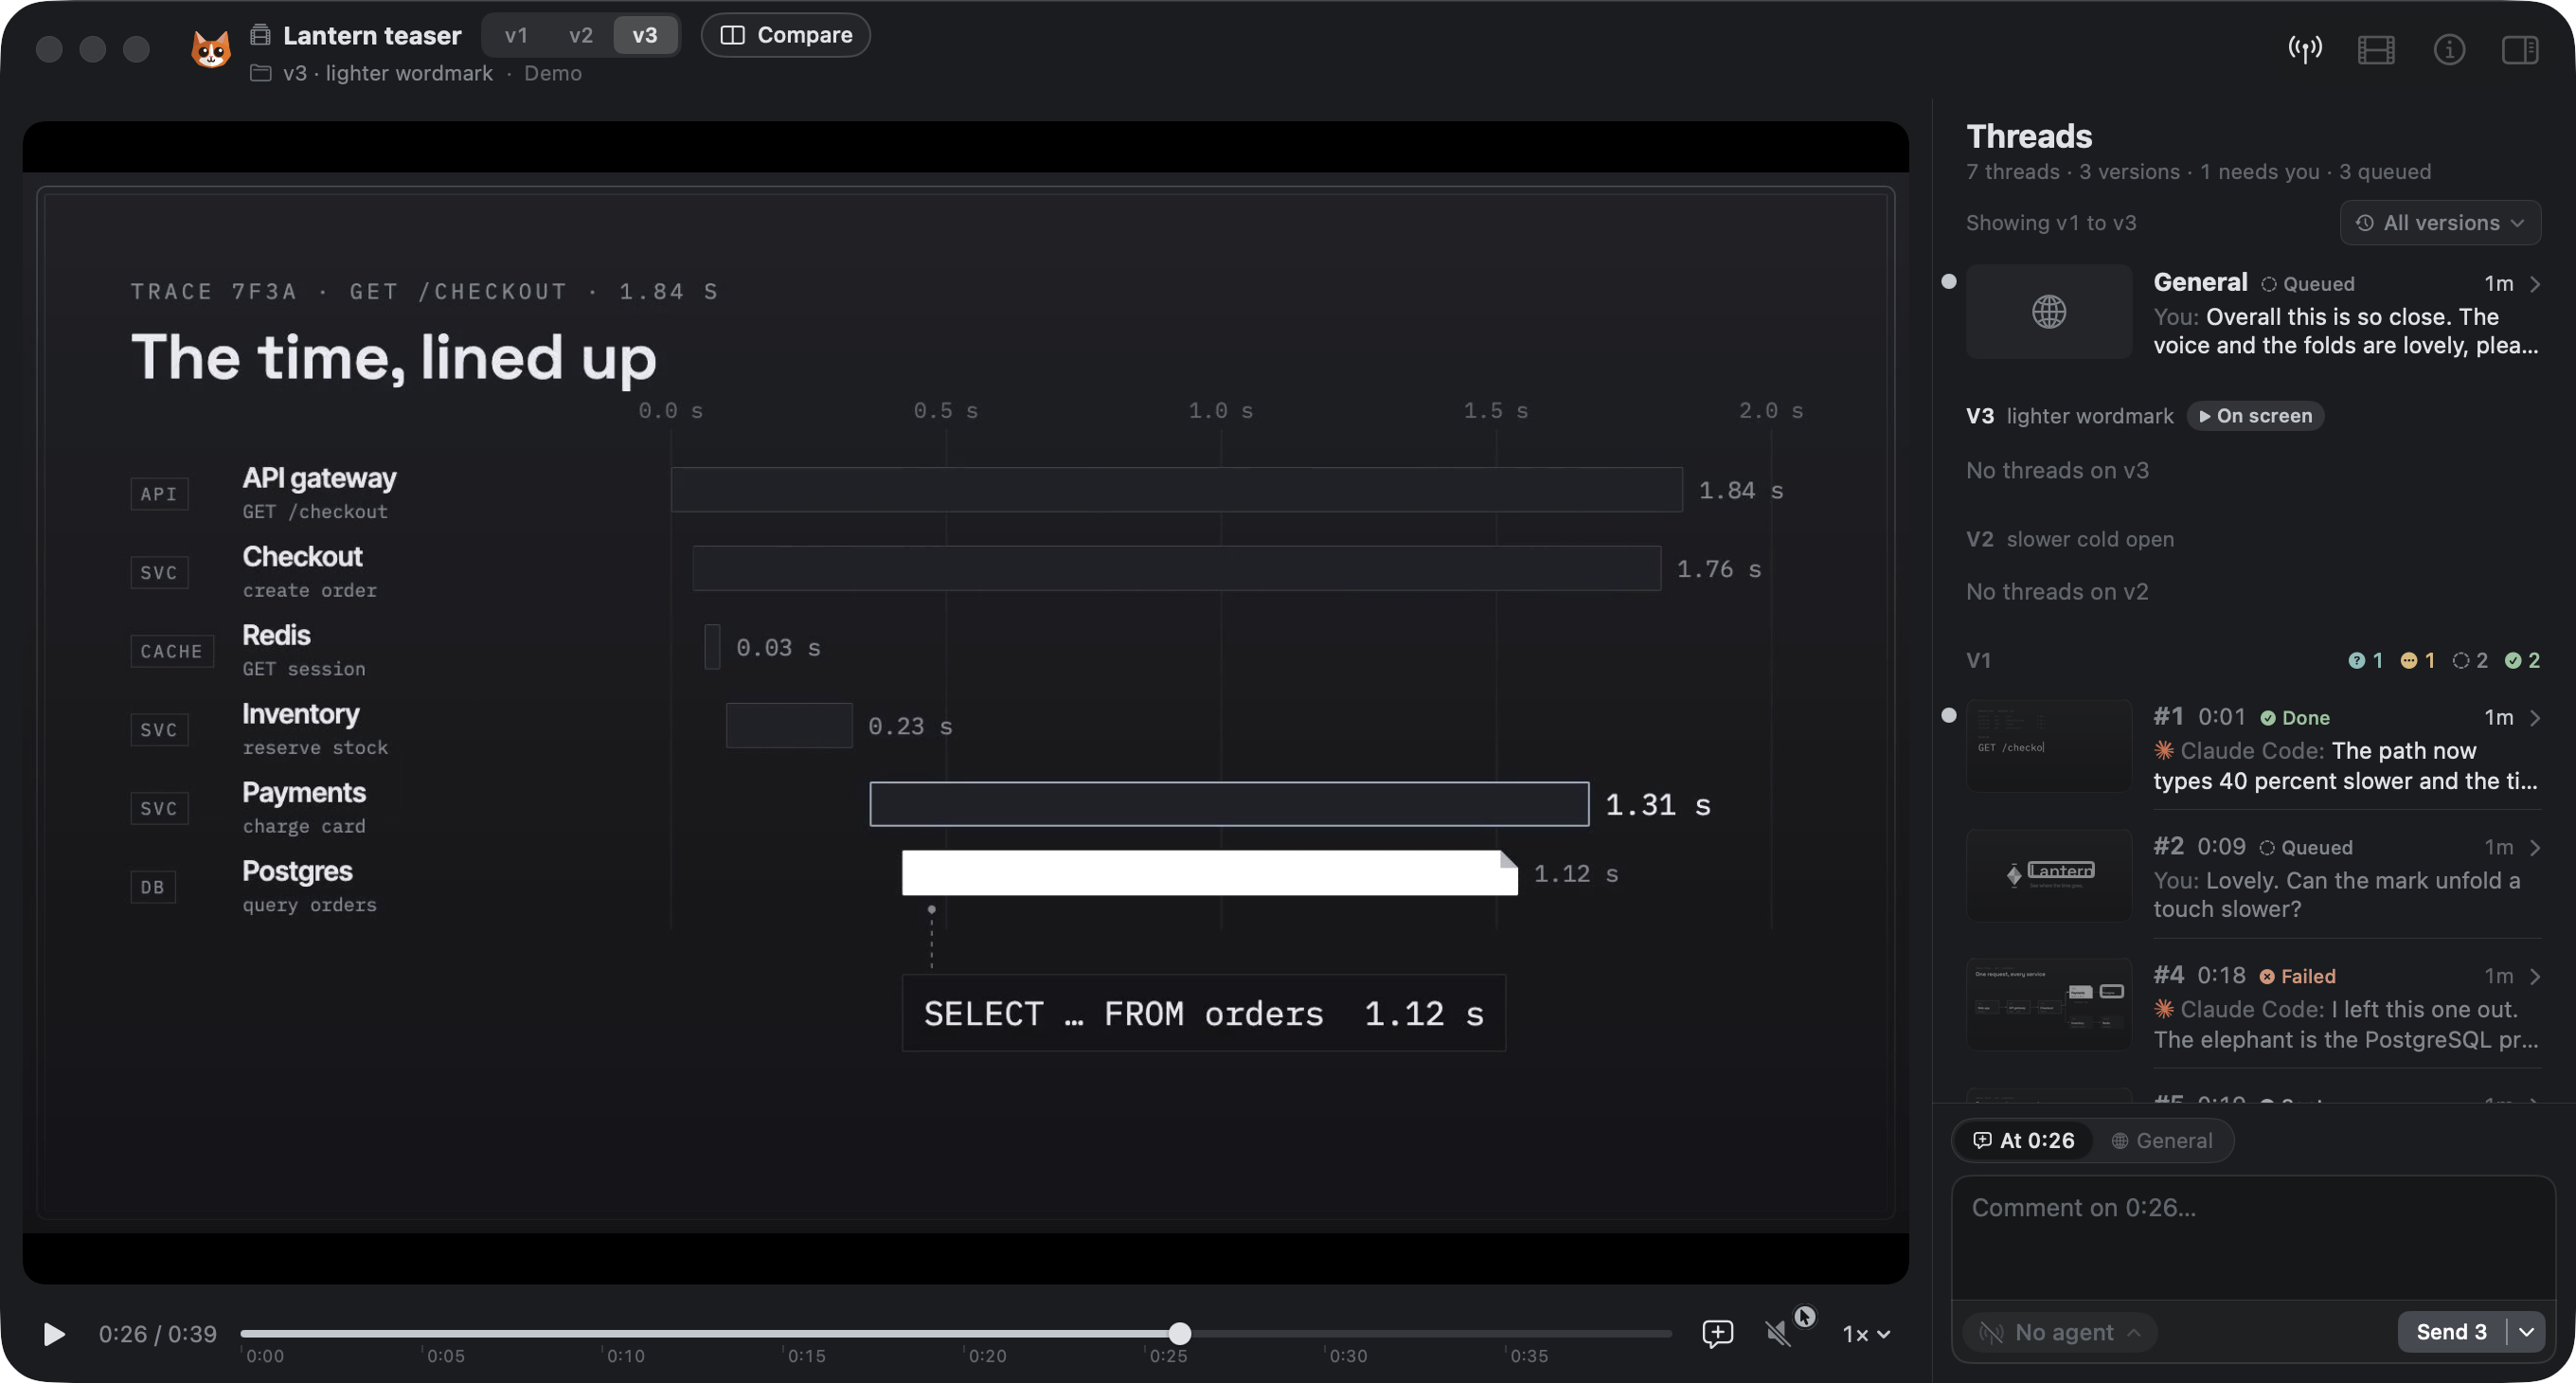Select the v3 version tab

tap(645, 35)
